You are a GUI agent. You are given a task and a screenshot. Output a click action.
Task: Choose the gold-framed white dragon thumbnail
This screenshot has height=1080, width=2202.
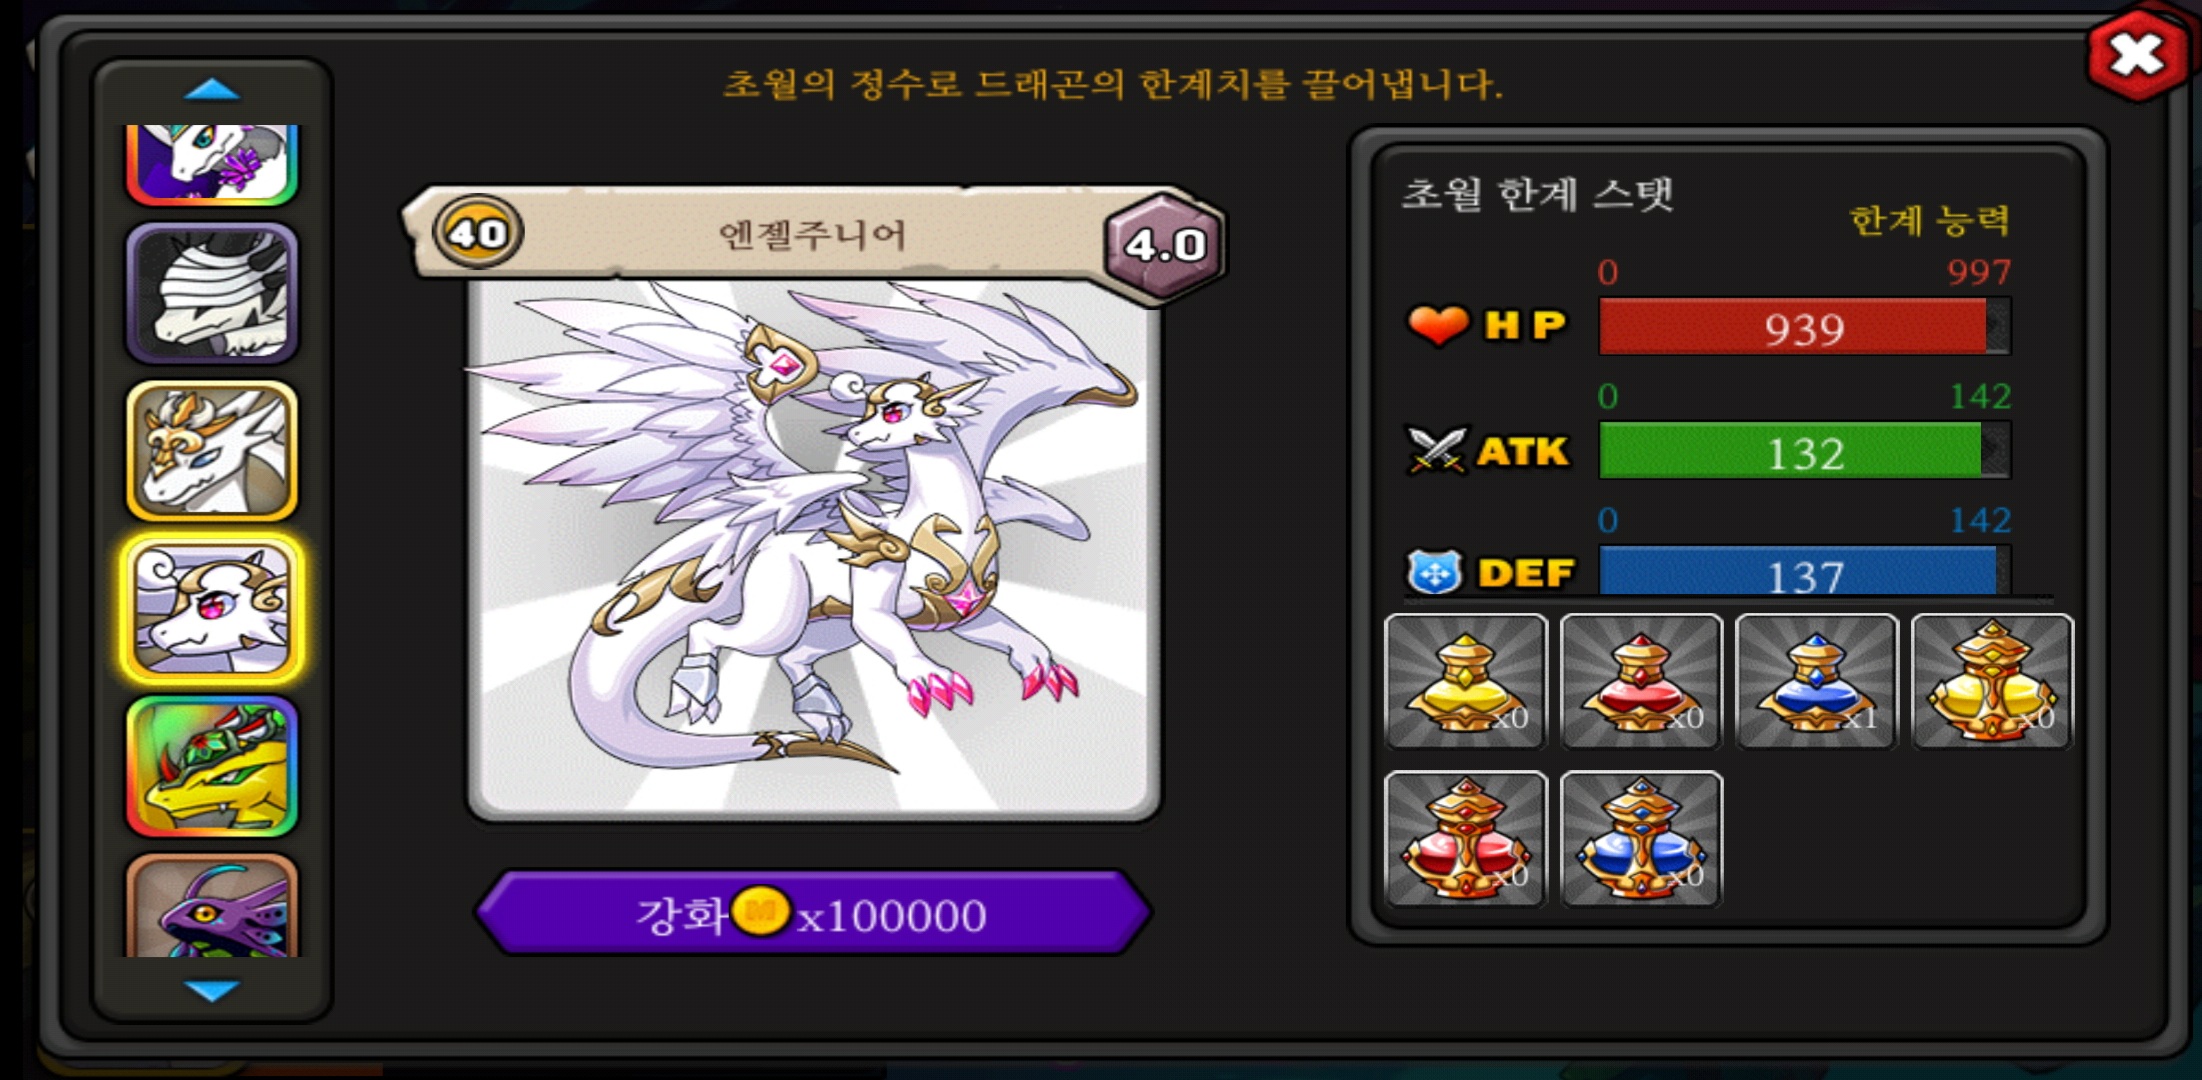(x=212, y=451)
